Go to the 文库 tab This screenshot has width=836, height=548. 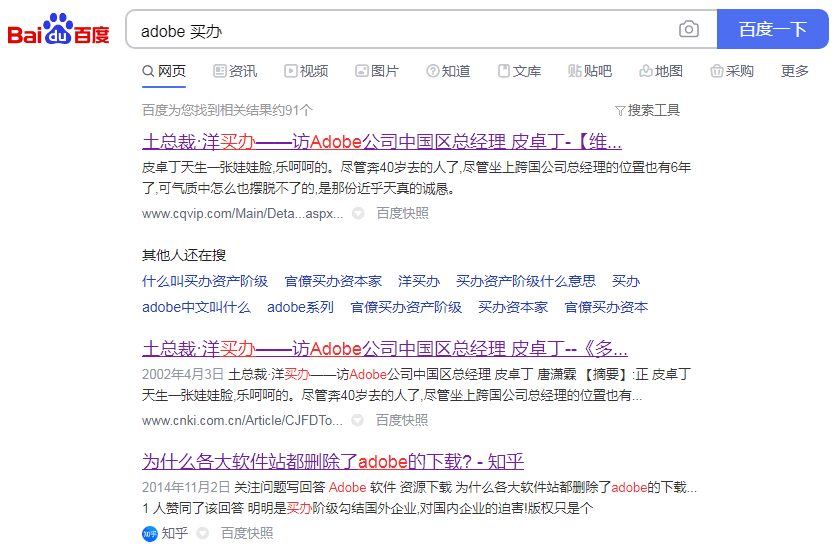point(519,71)
